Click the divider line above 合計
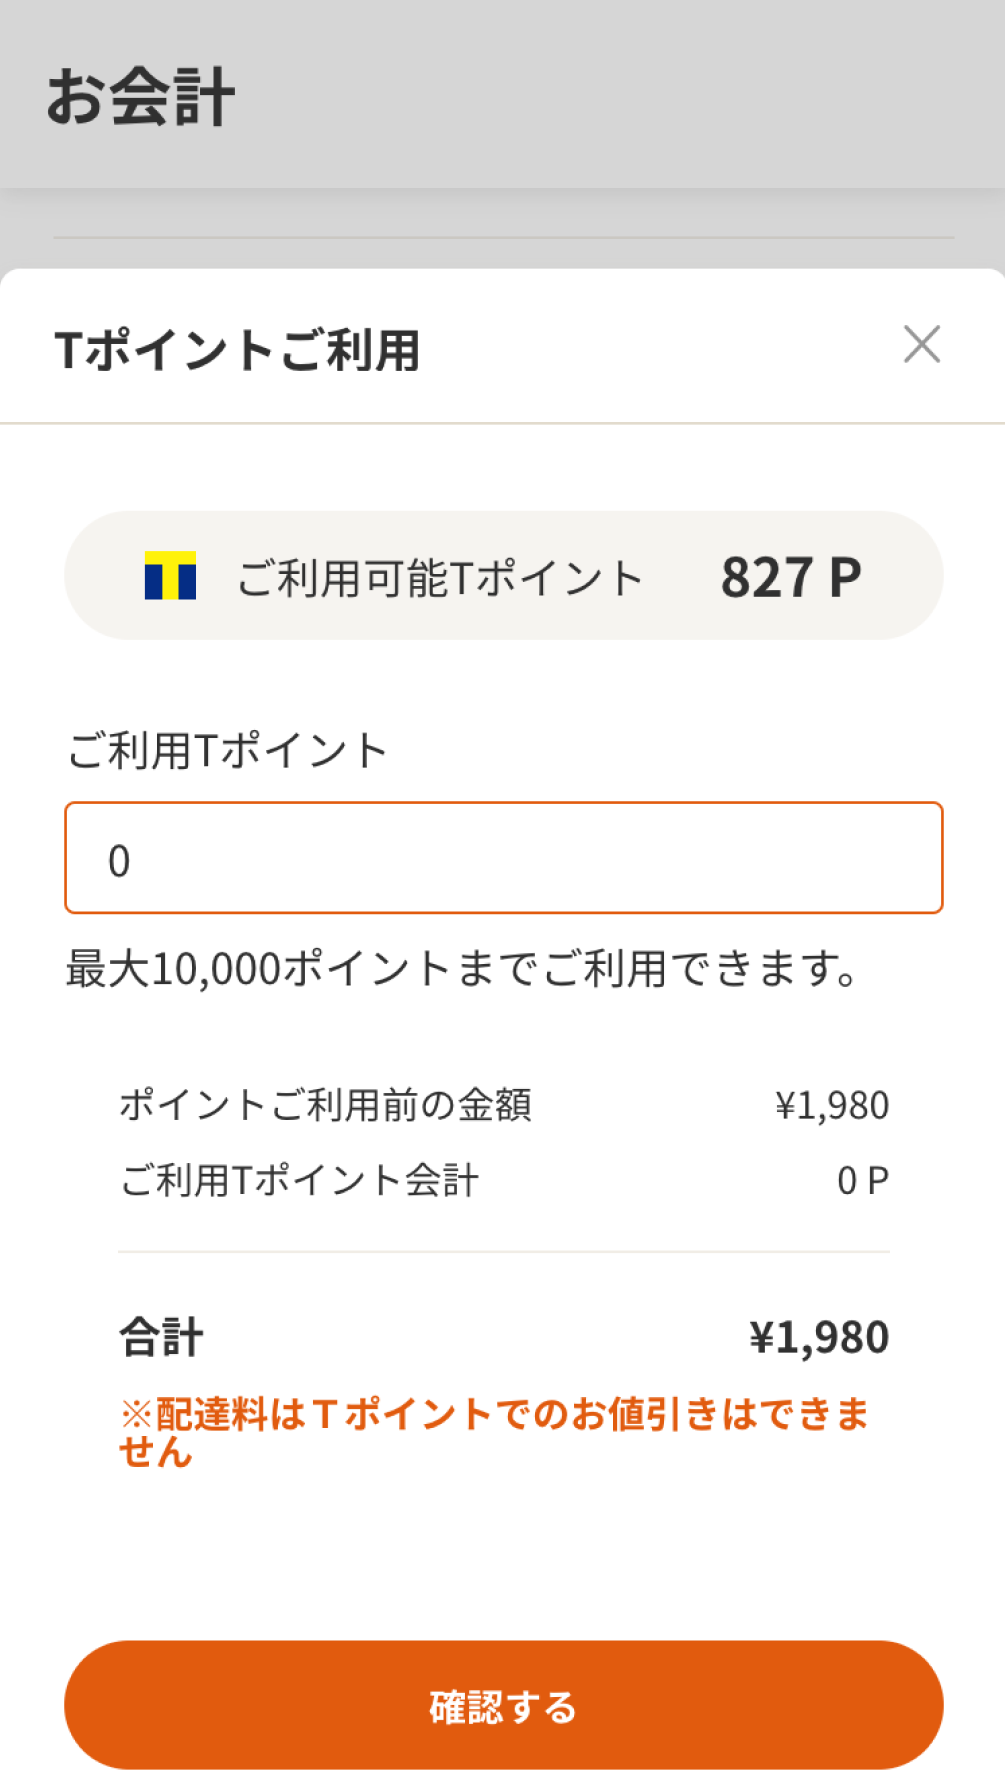This screenshot has width=1005, height=1782. (x=502, y=1248)
